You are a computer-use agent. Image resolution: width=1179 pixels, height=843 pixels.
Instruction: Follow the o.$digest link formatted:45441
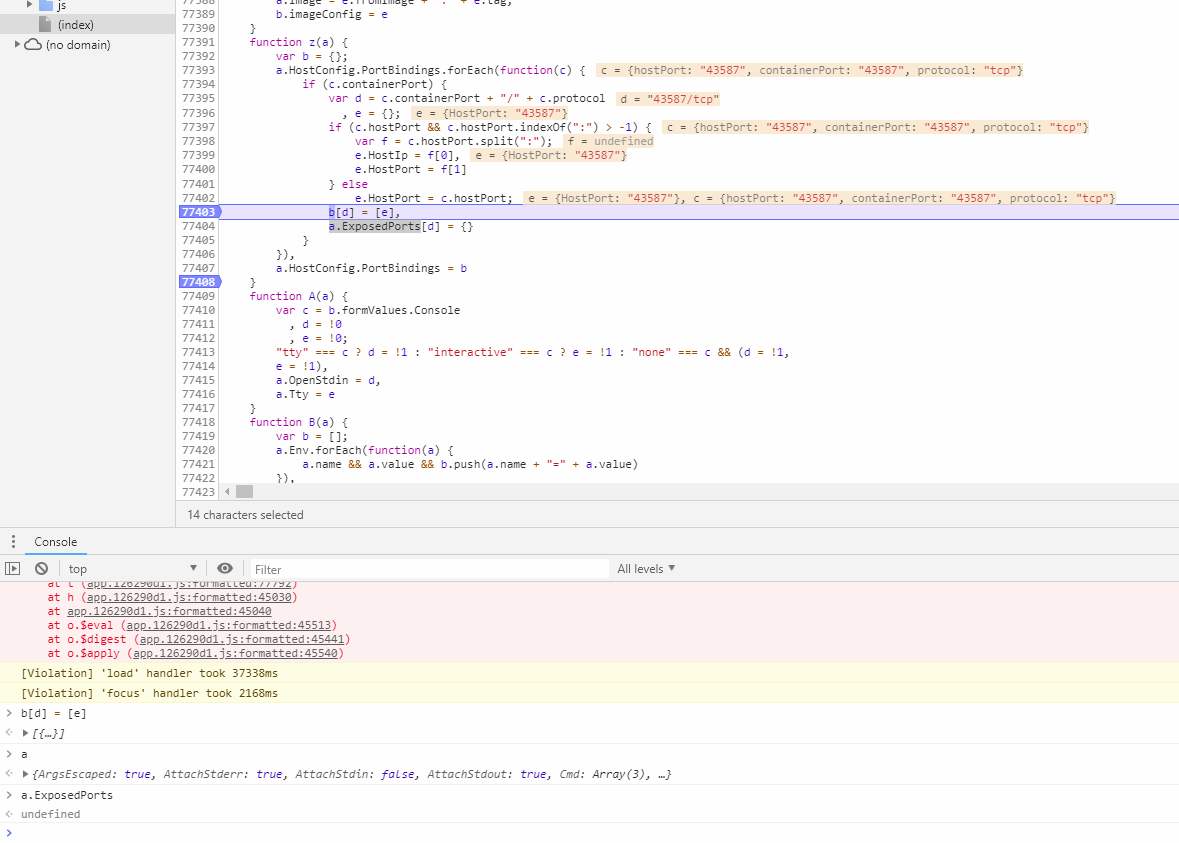pyautogui.click(x=242, y=639)
